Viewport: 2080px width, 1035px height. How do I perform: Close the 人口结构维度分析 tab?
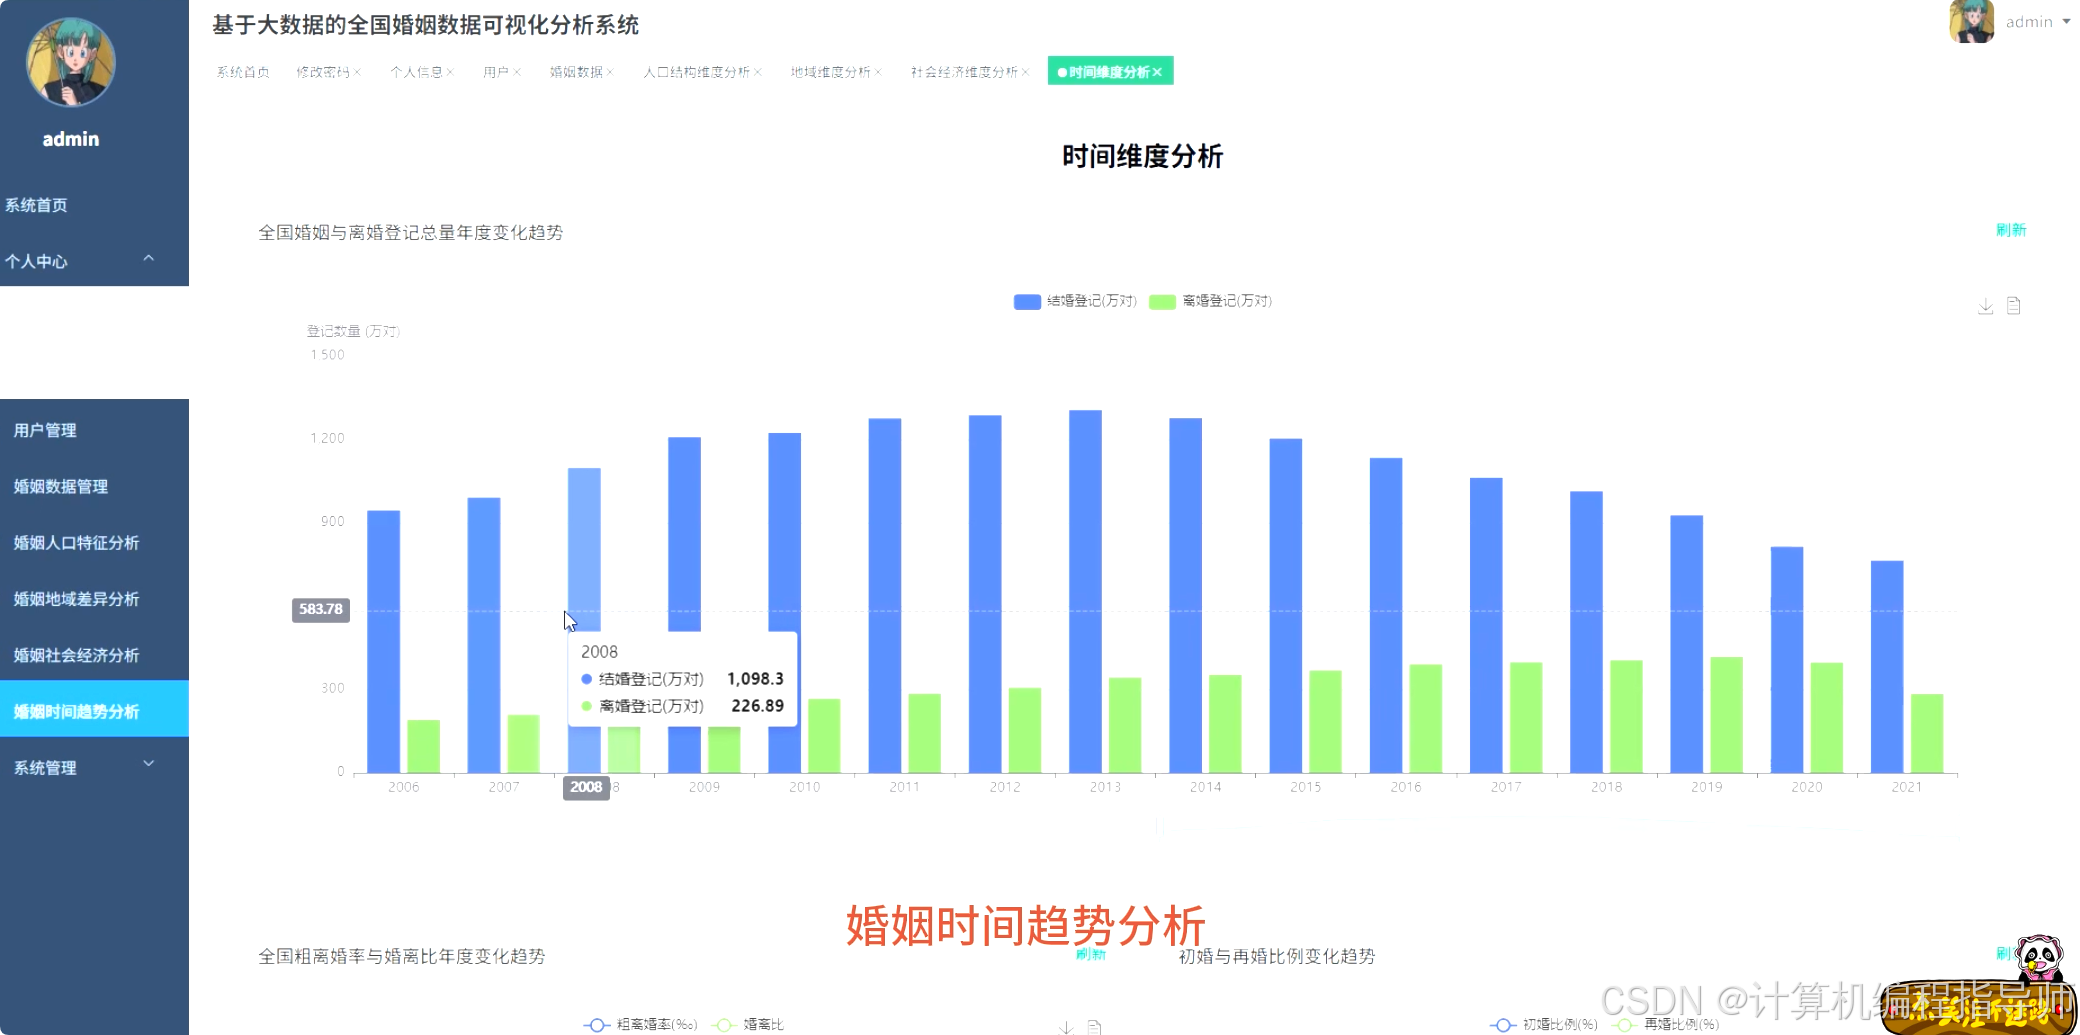[x=758, y=72]
